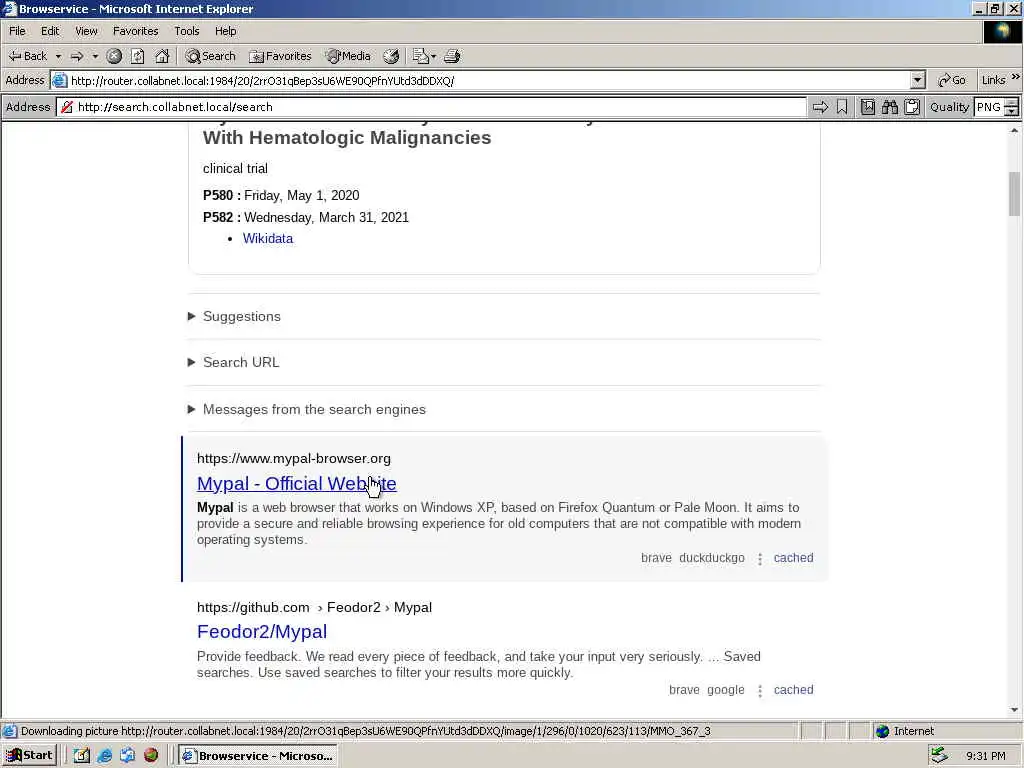1024x768 pixels.
Task: Open the Mypal - Official Website link
Action: point(296,483)
